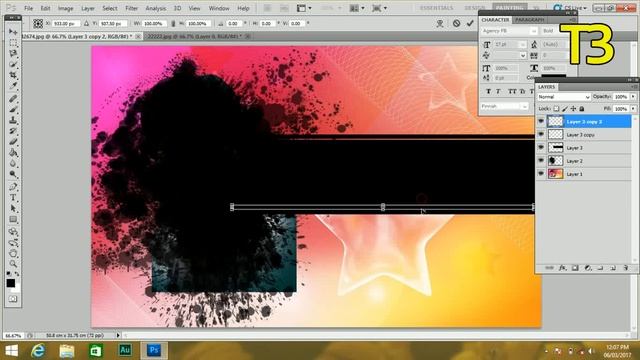Viewport: 640px width, 360px height.
Task: Open the Agency FB font family dropdown
Action: pos(533,31)
